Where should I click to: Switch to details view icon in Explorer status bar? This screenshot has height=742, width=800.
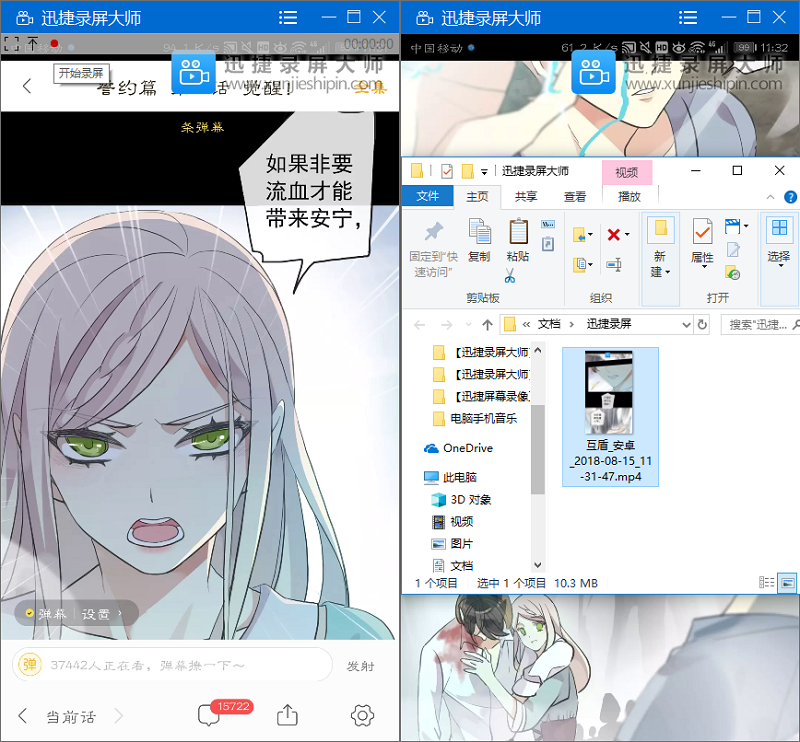[766, 582]
